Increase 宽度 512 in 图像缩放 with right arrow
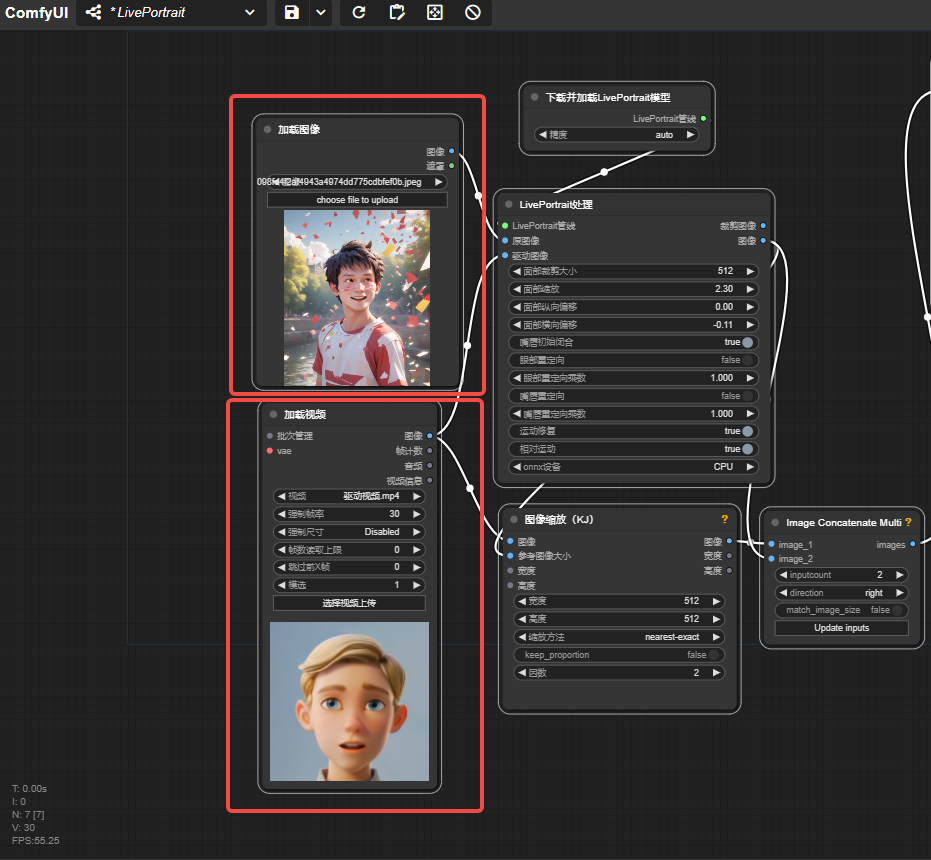This screenshot has height=860, width=931. click(x=717, y=601)
